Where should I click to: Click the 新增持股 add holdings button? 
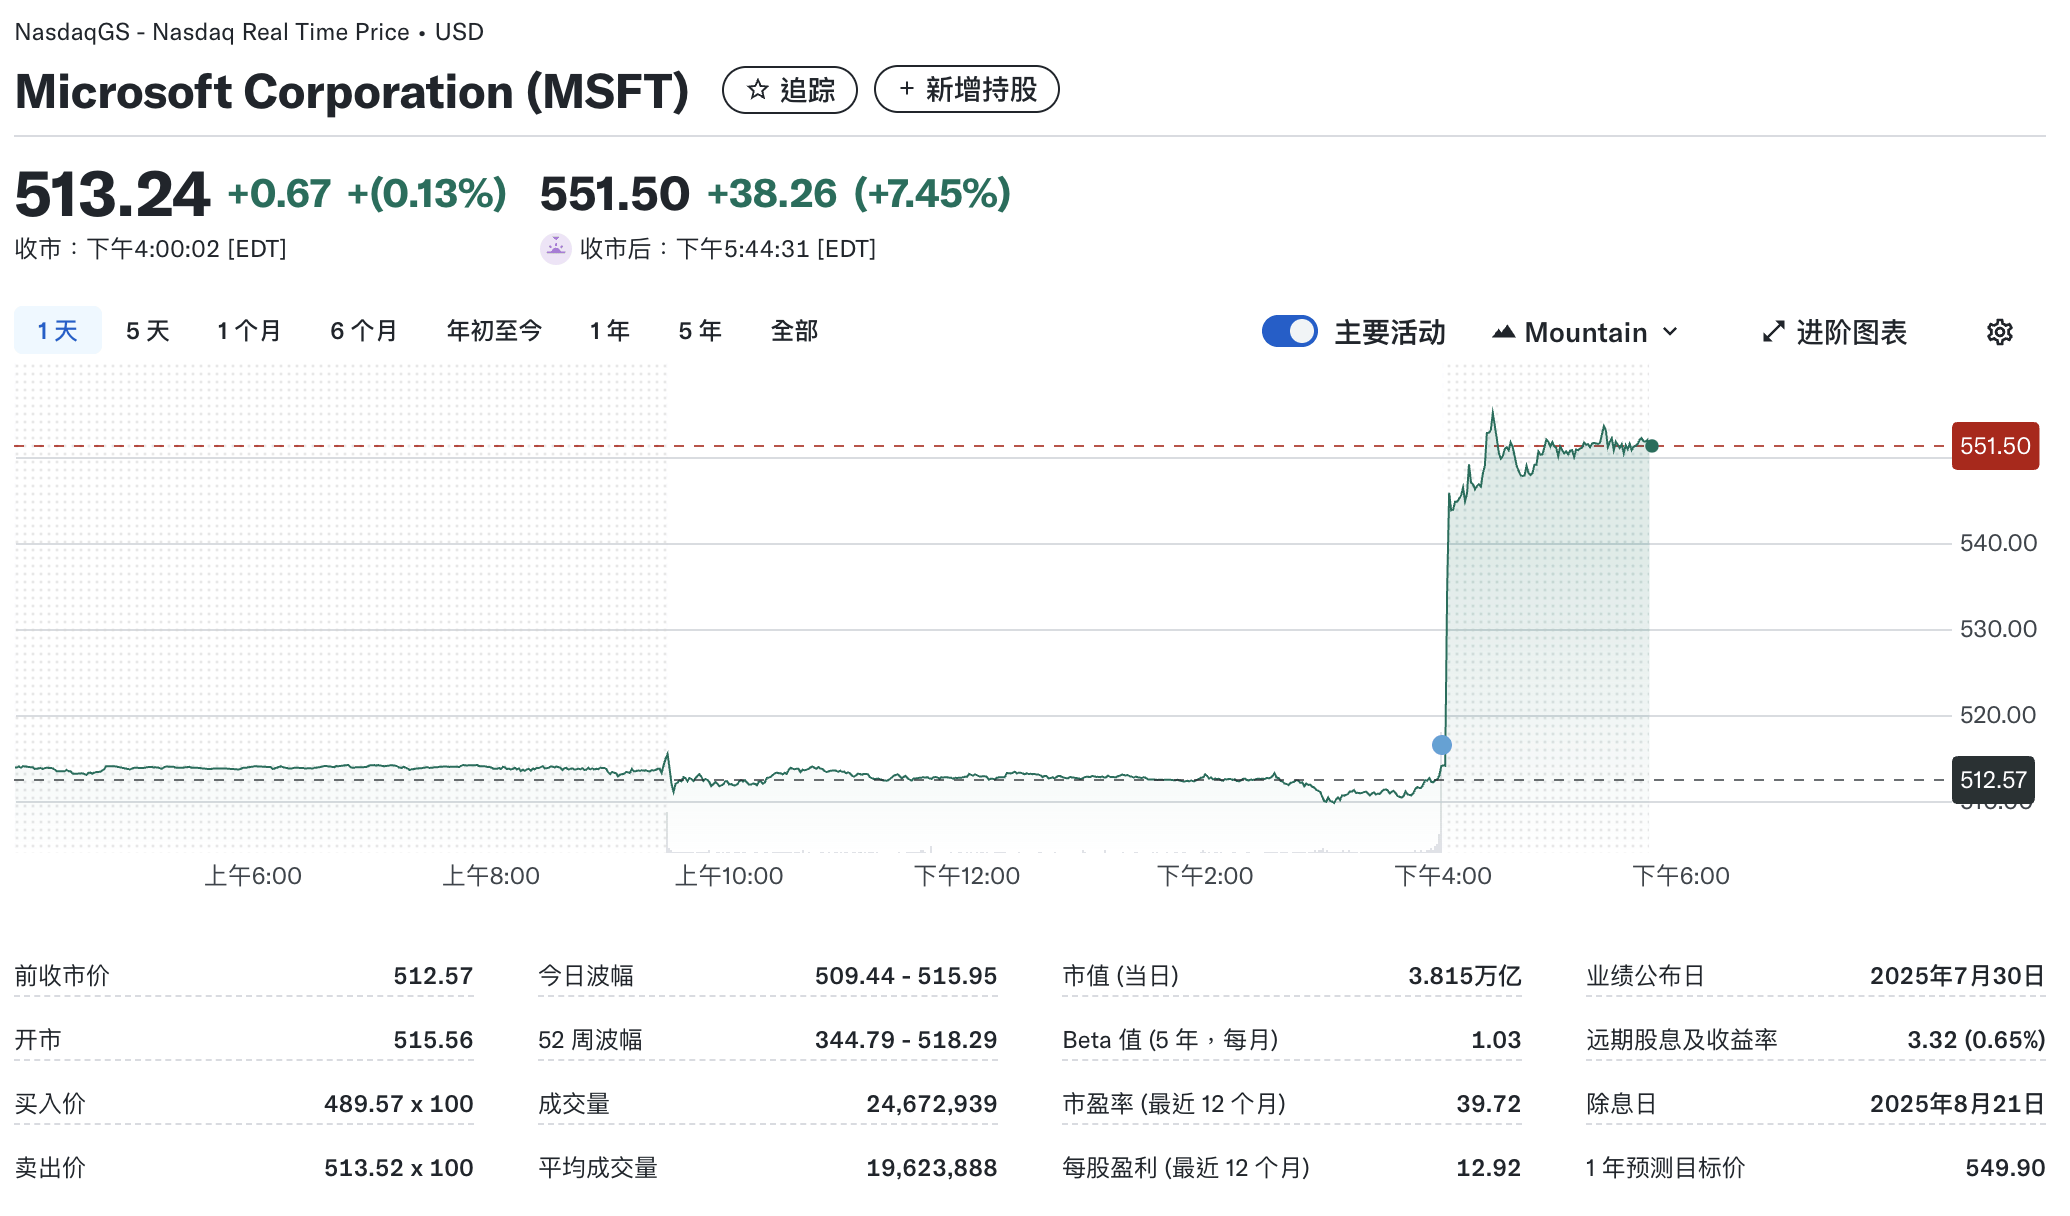pyautogui.click(x=966, y=89)
